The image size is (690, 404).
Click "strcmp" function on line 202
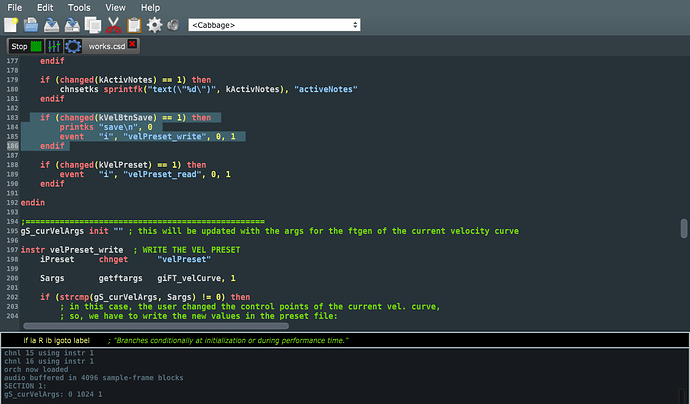point(74,297)
